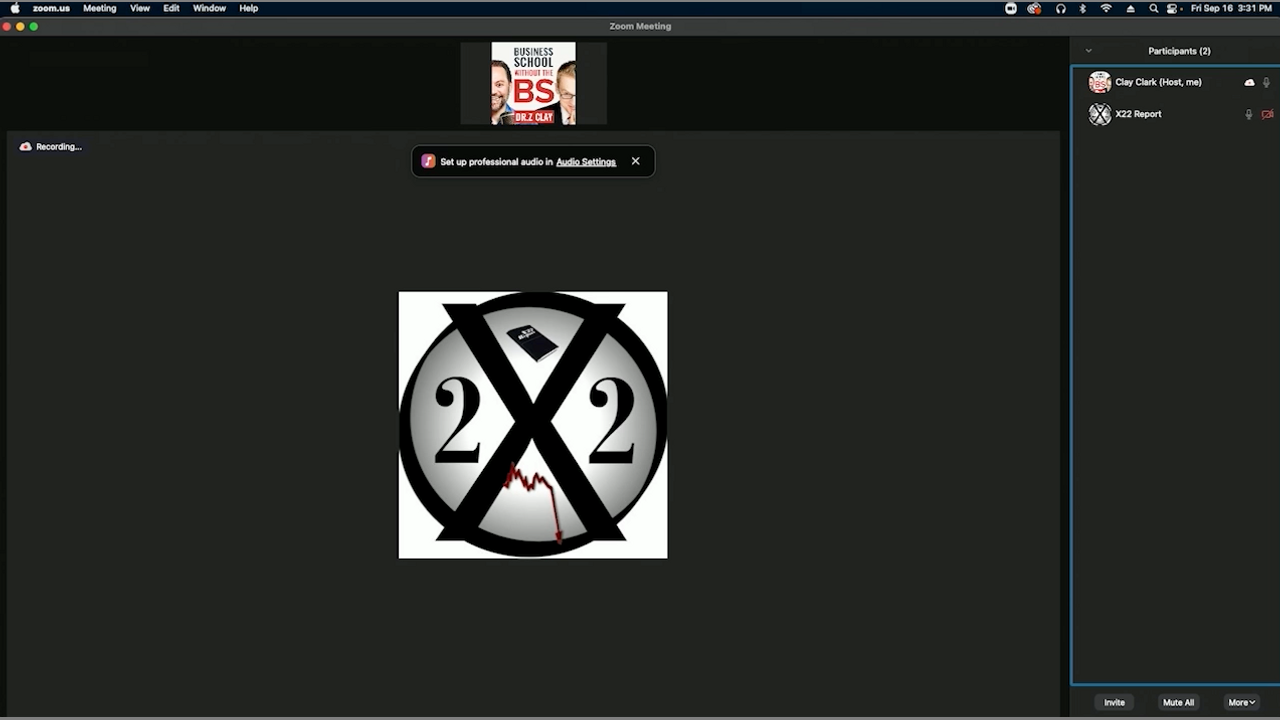Open Spotlight search magnifier icon
Screen dimensions: 1280x720
tap(1153, 8)
